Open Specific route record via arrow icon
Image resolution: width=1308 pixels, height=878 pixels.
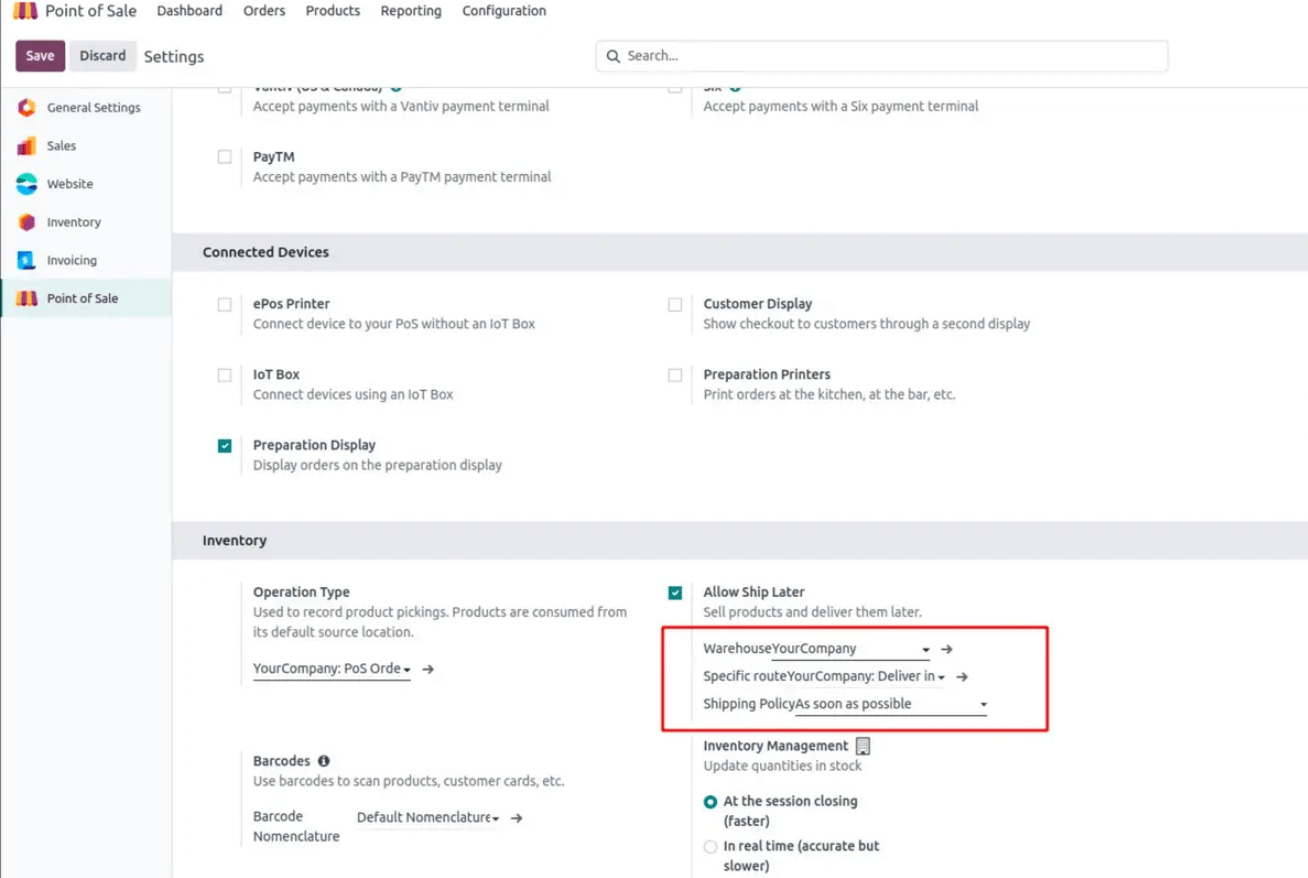(962, 677)
